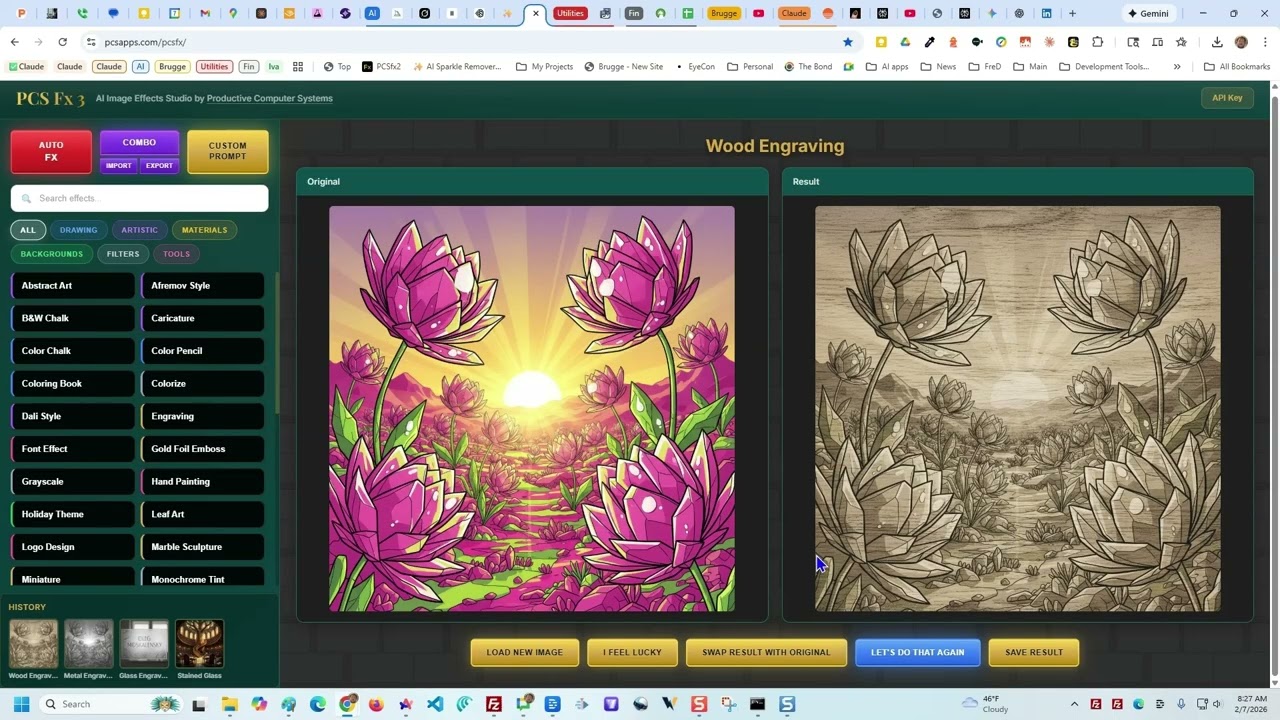1280x720 pixels.
Task: Open Windows Start menu
Action: 21,704
